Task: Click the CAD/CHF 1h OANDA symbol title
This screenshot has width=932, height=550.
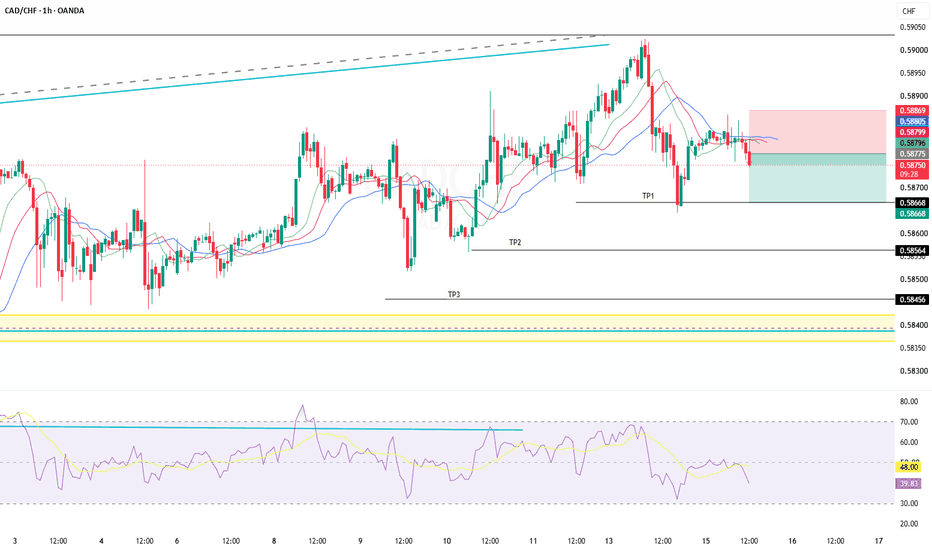Action: pyautogui.click(x=45, y=11)
